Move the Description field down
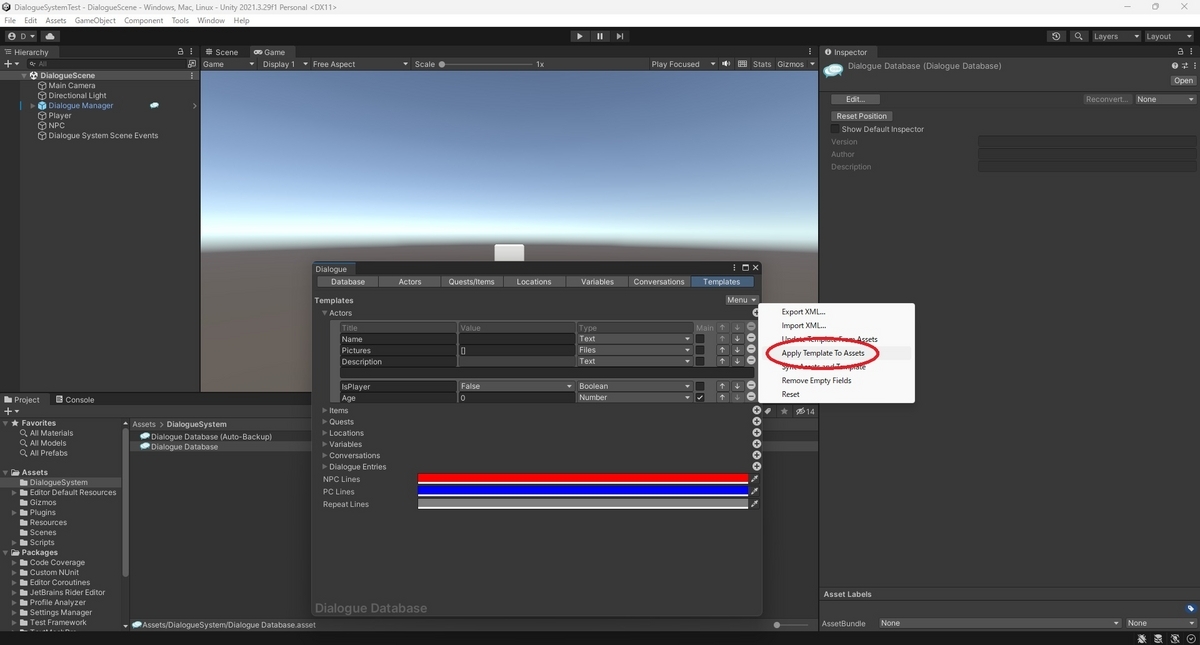The image size is (1200, 645). tap(737, 361)
